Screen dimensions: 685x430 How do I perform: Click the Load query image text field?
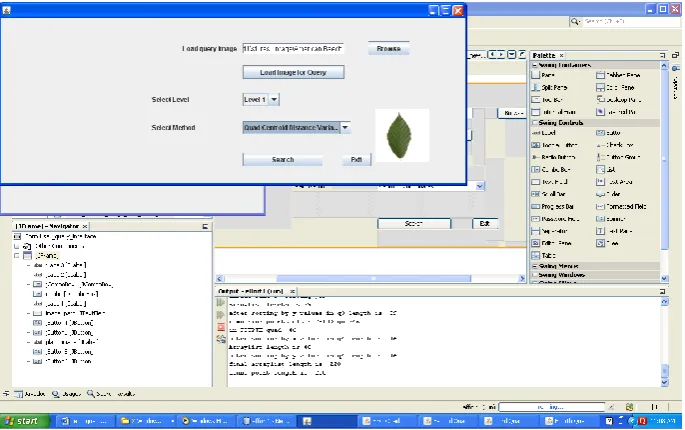(x=293, y=49)
